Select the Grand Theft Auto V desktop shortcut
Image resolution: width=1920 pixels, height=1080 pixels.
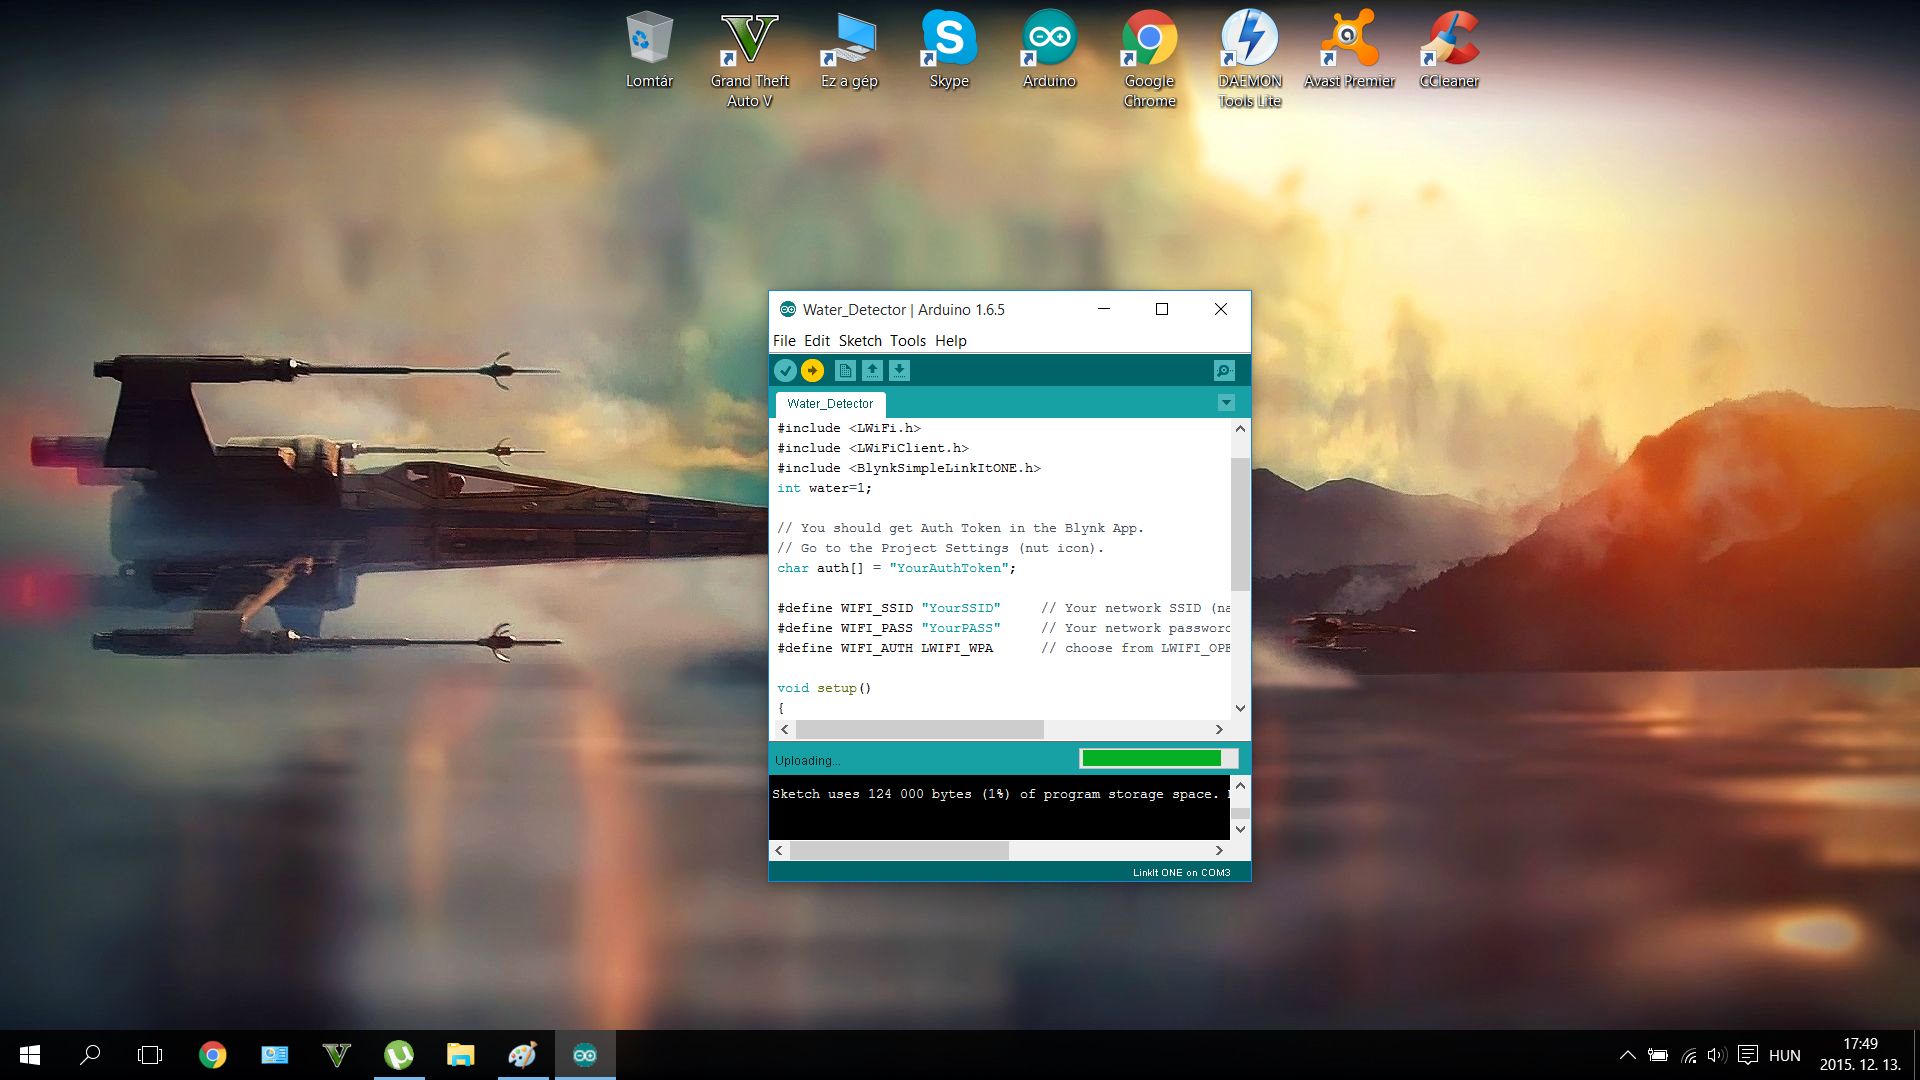tap(750, 60)
